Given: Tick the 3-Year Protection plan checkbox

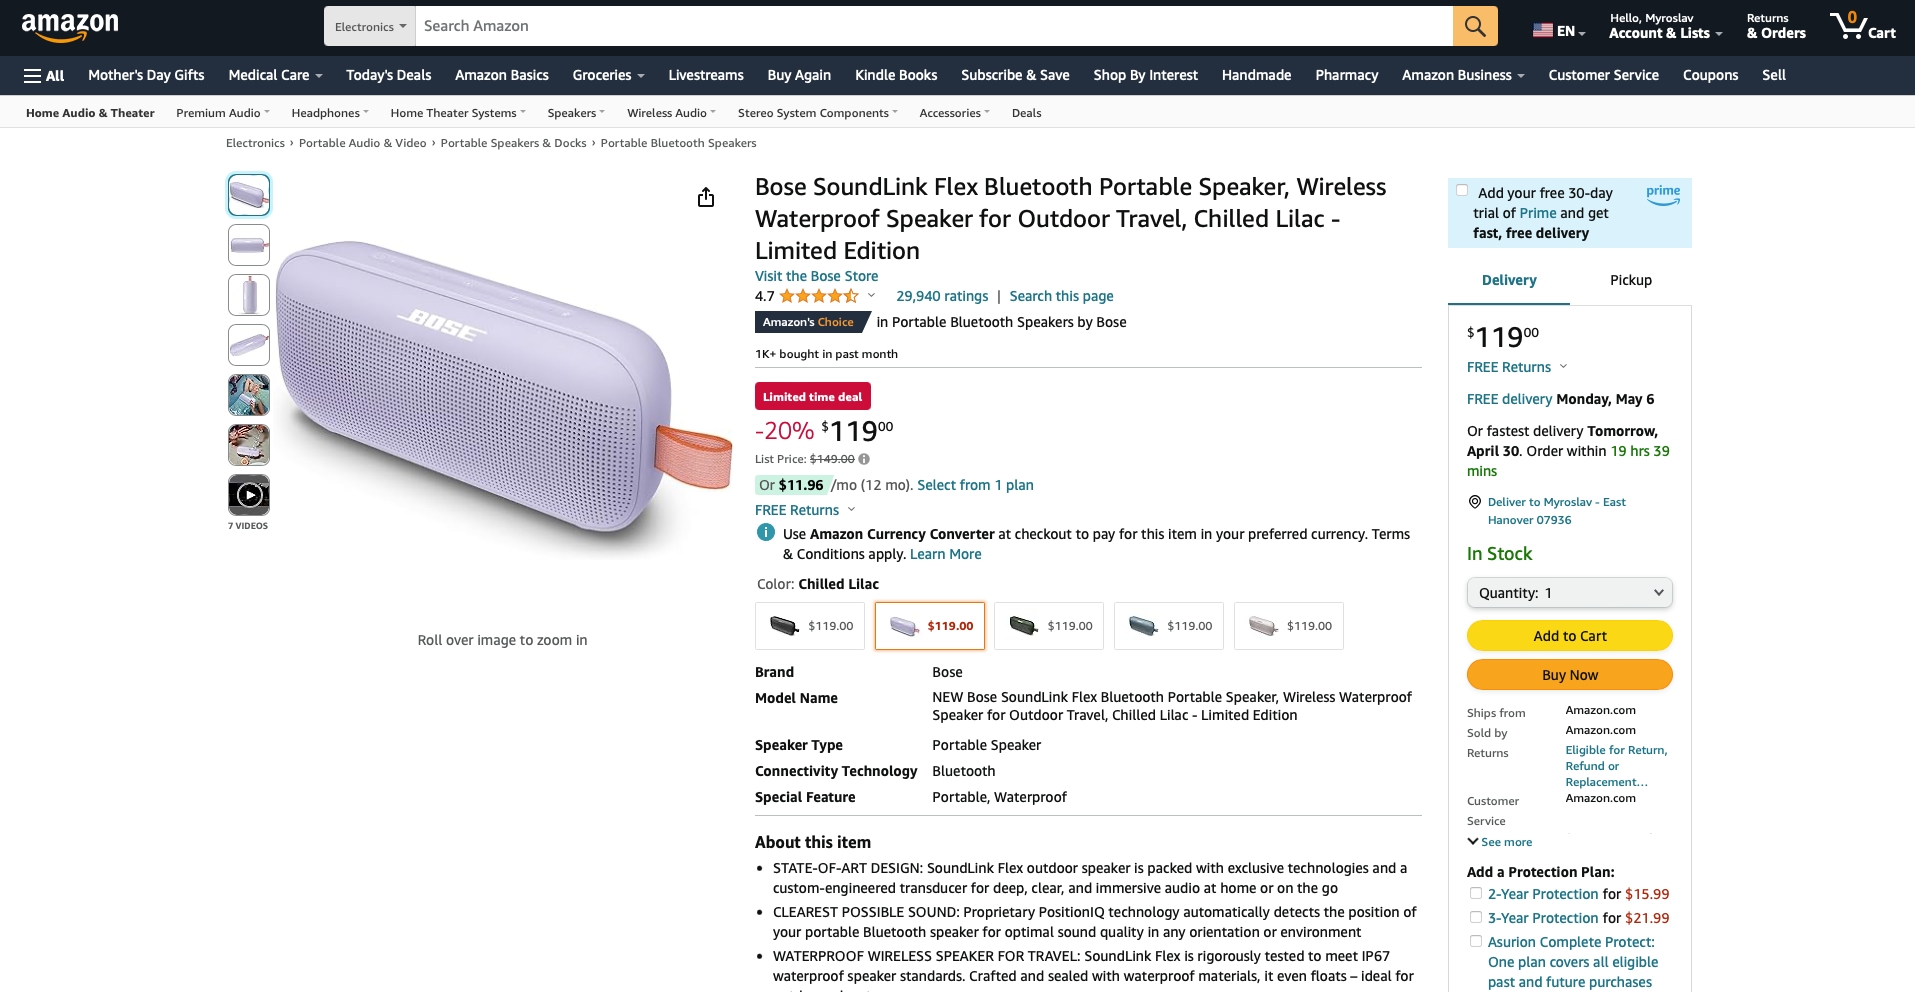Looking at the screenshot, I should (x=1476, y=917).
